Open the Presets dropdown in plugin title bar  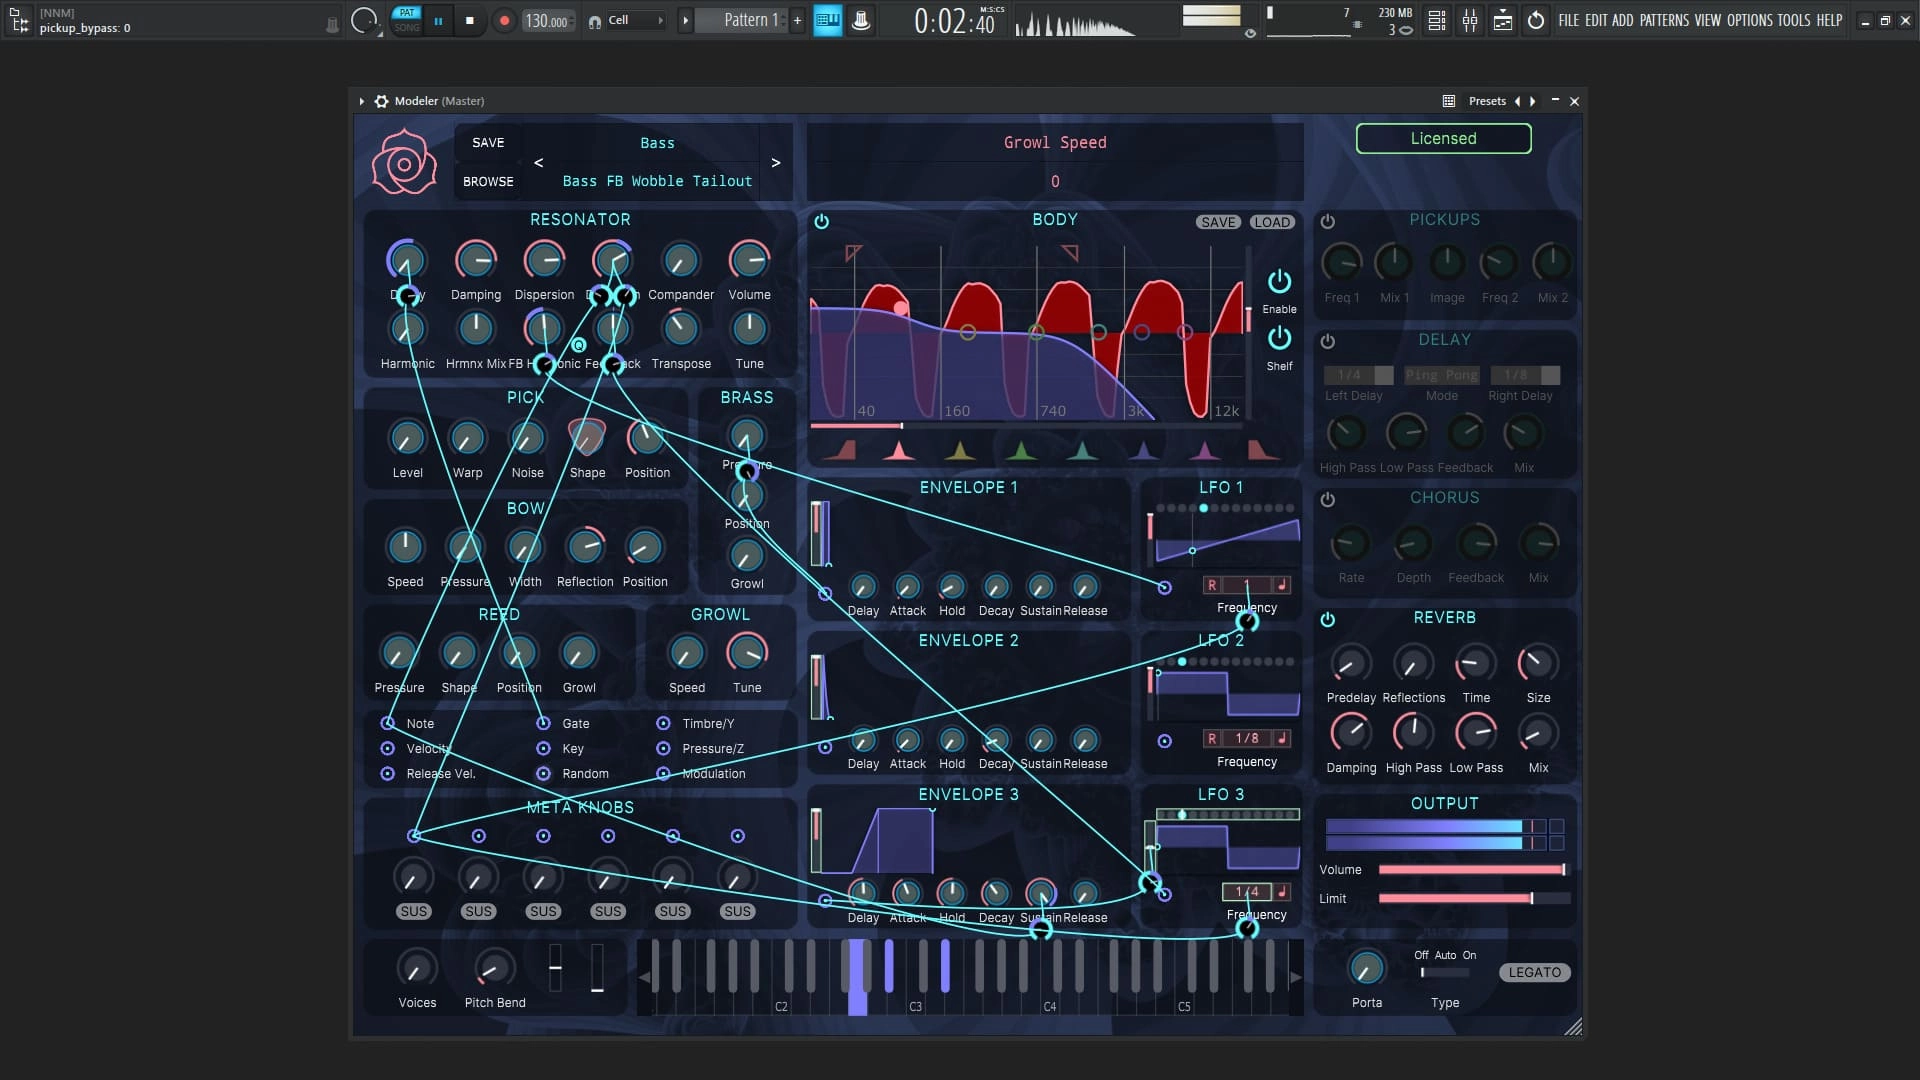coord(1487,101)
